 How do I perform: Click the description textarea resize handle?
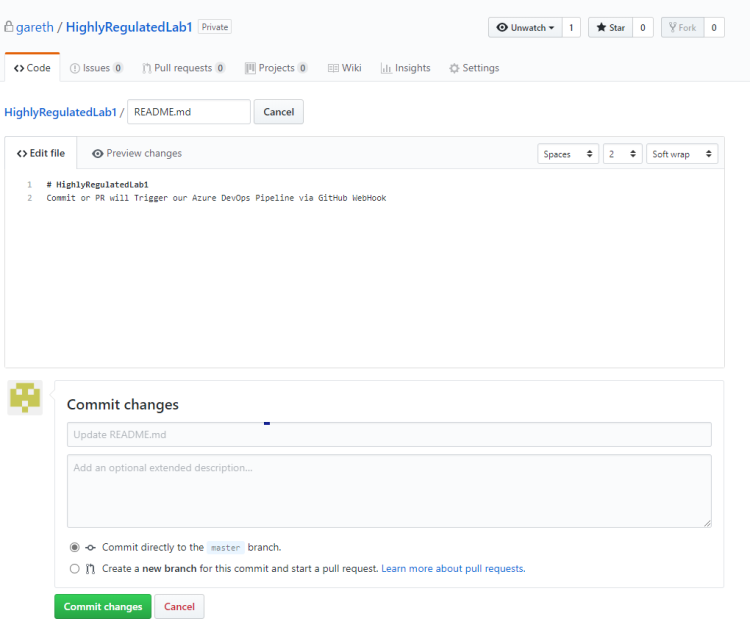(x=707, y=523)
